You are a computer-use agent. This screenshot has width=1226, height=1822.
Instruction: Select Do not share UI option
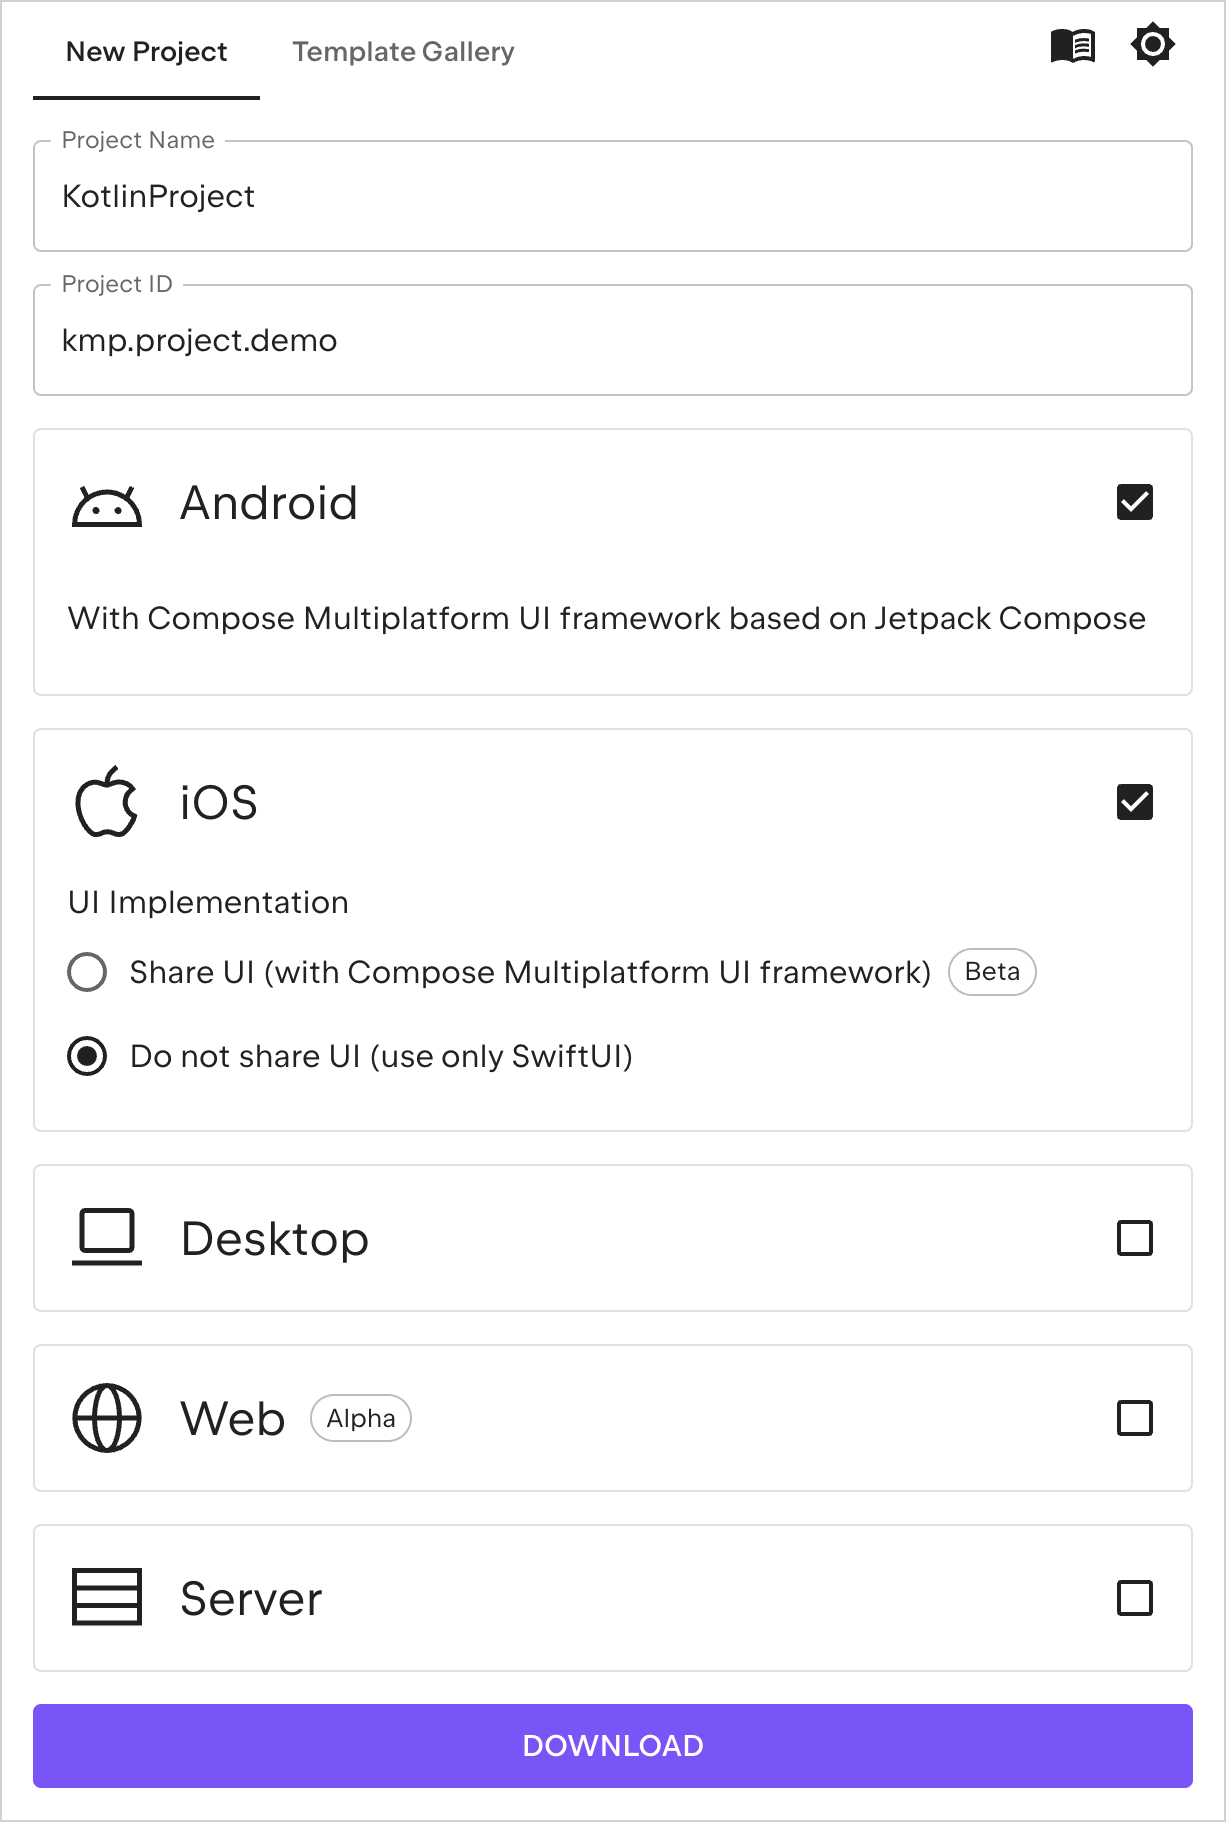[87, 1055]
